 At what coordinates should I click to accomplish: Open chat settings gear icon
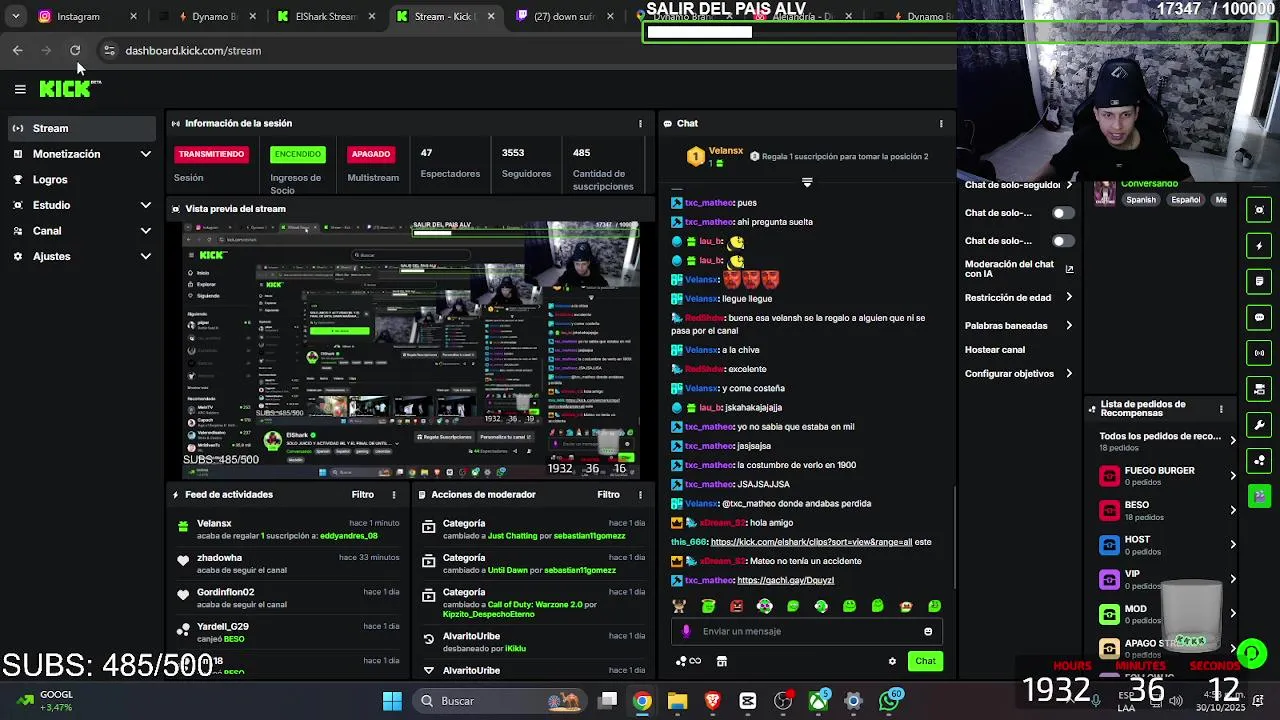892,661
